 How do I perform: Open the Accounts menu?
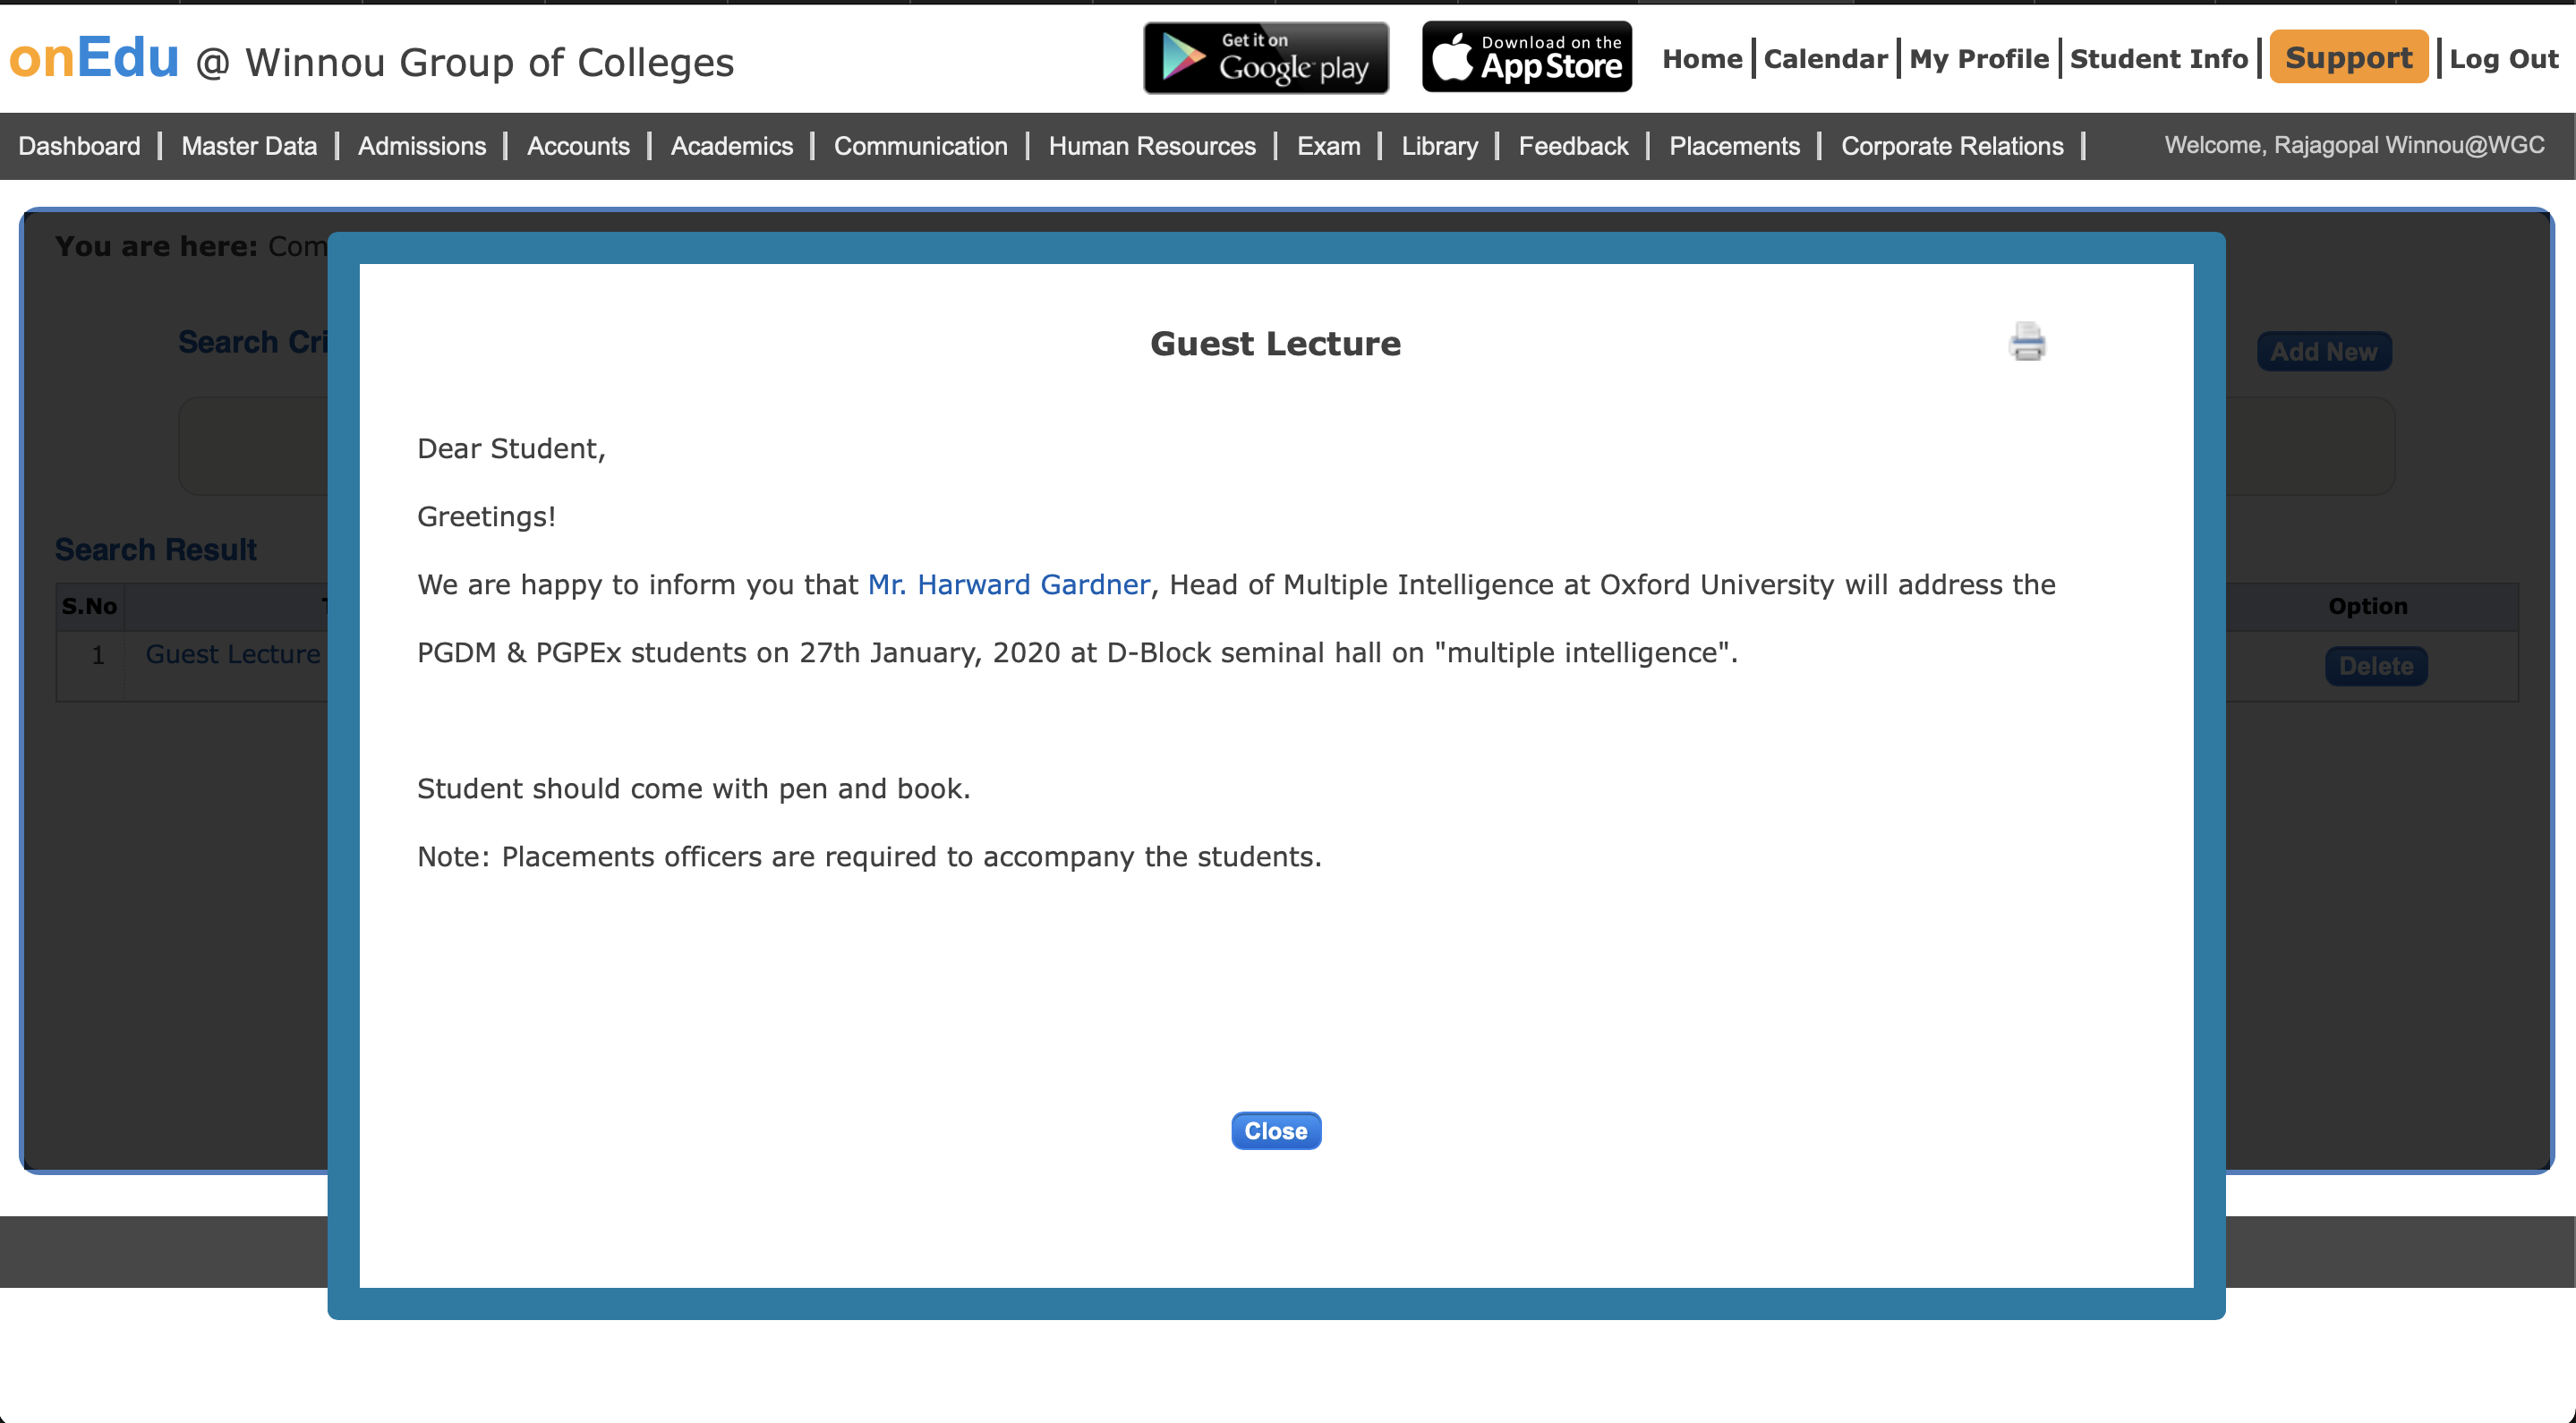coord(578,146)
